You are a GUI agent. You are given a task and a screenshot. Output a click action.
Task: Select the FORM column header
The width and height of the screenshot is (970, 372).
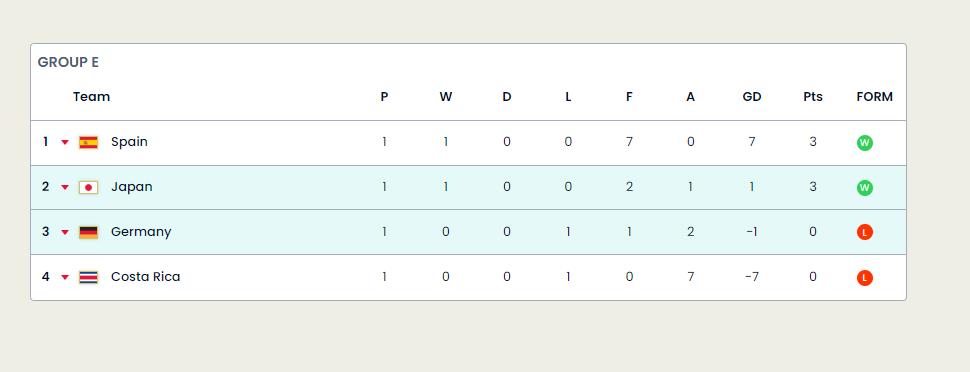[875, 97]
